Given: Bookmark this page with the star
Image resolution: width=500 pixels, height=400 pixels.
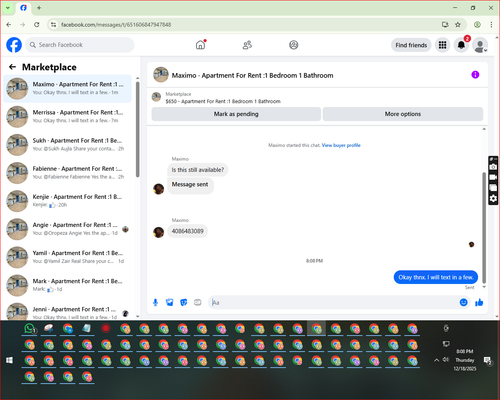Looking at the screenshot, I should click(x=458, y=25).
